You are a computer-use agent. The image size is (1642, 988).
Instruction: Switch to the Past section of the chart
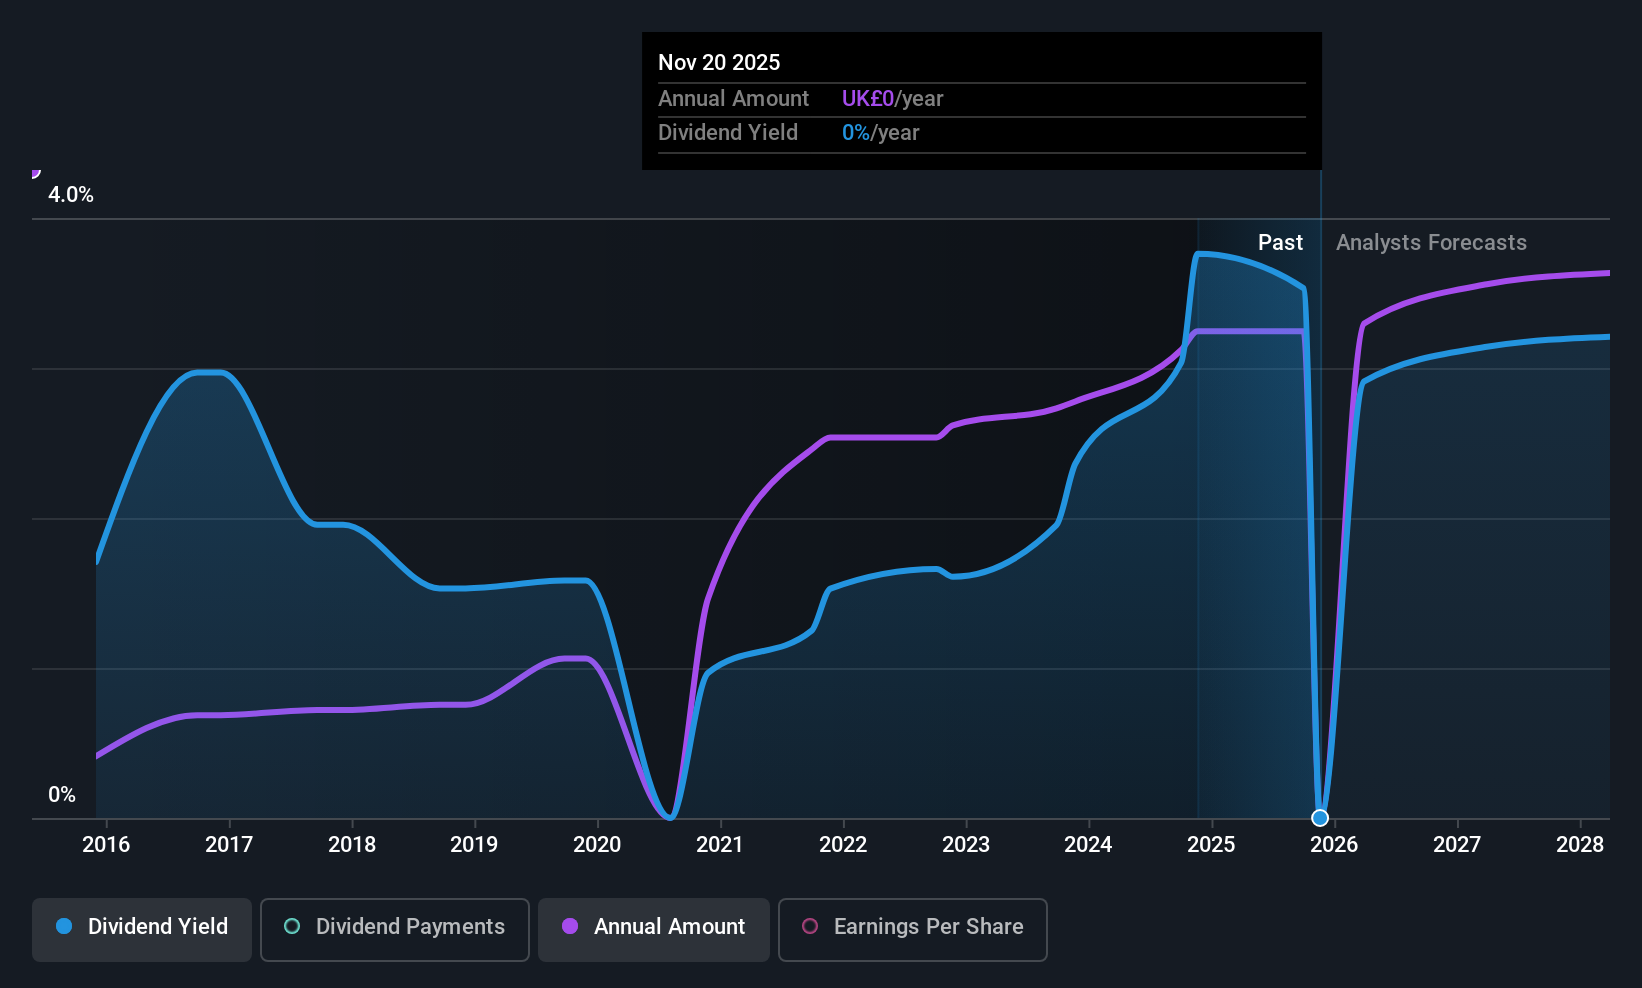point(1281,242)
